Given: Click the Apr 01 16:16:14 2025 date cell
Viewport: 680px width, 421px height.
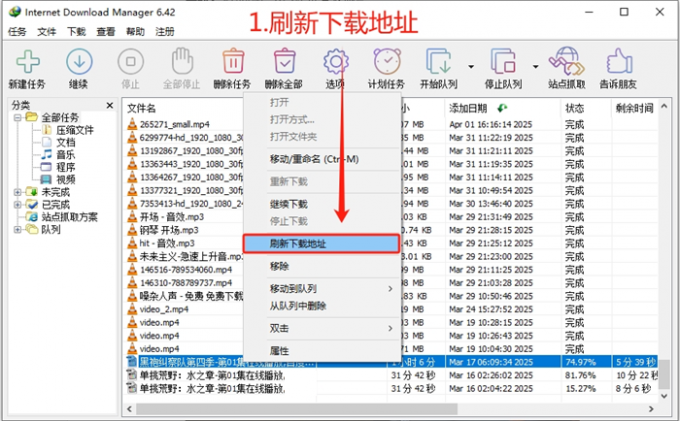Looking at the screenshot, I should (x=490, y=124).
